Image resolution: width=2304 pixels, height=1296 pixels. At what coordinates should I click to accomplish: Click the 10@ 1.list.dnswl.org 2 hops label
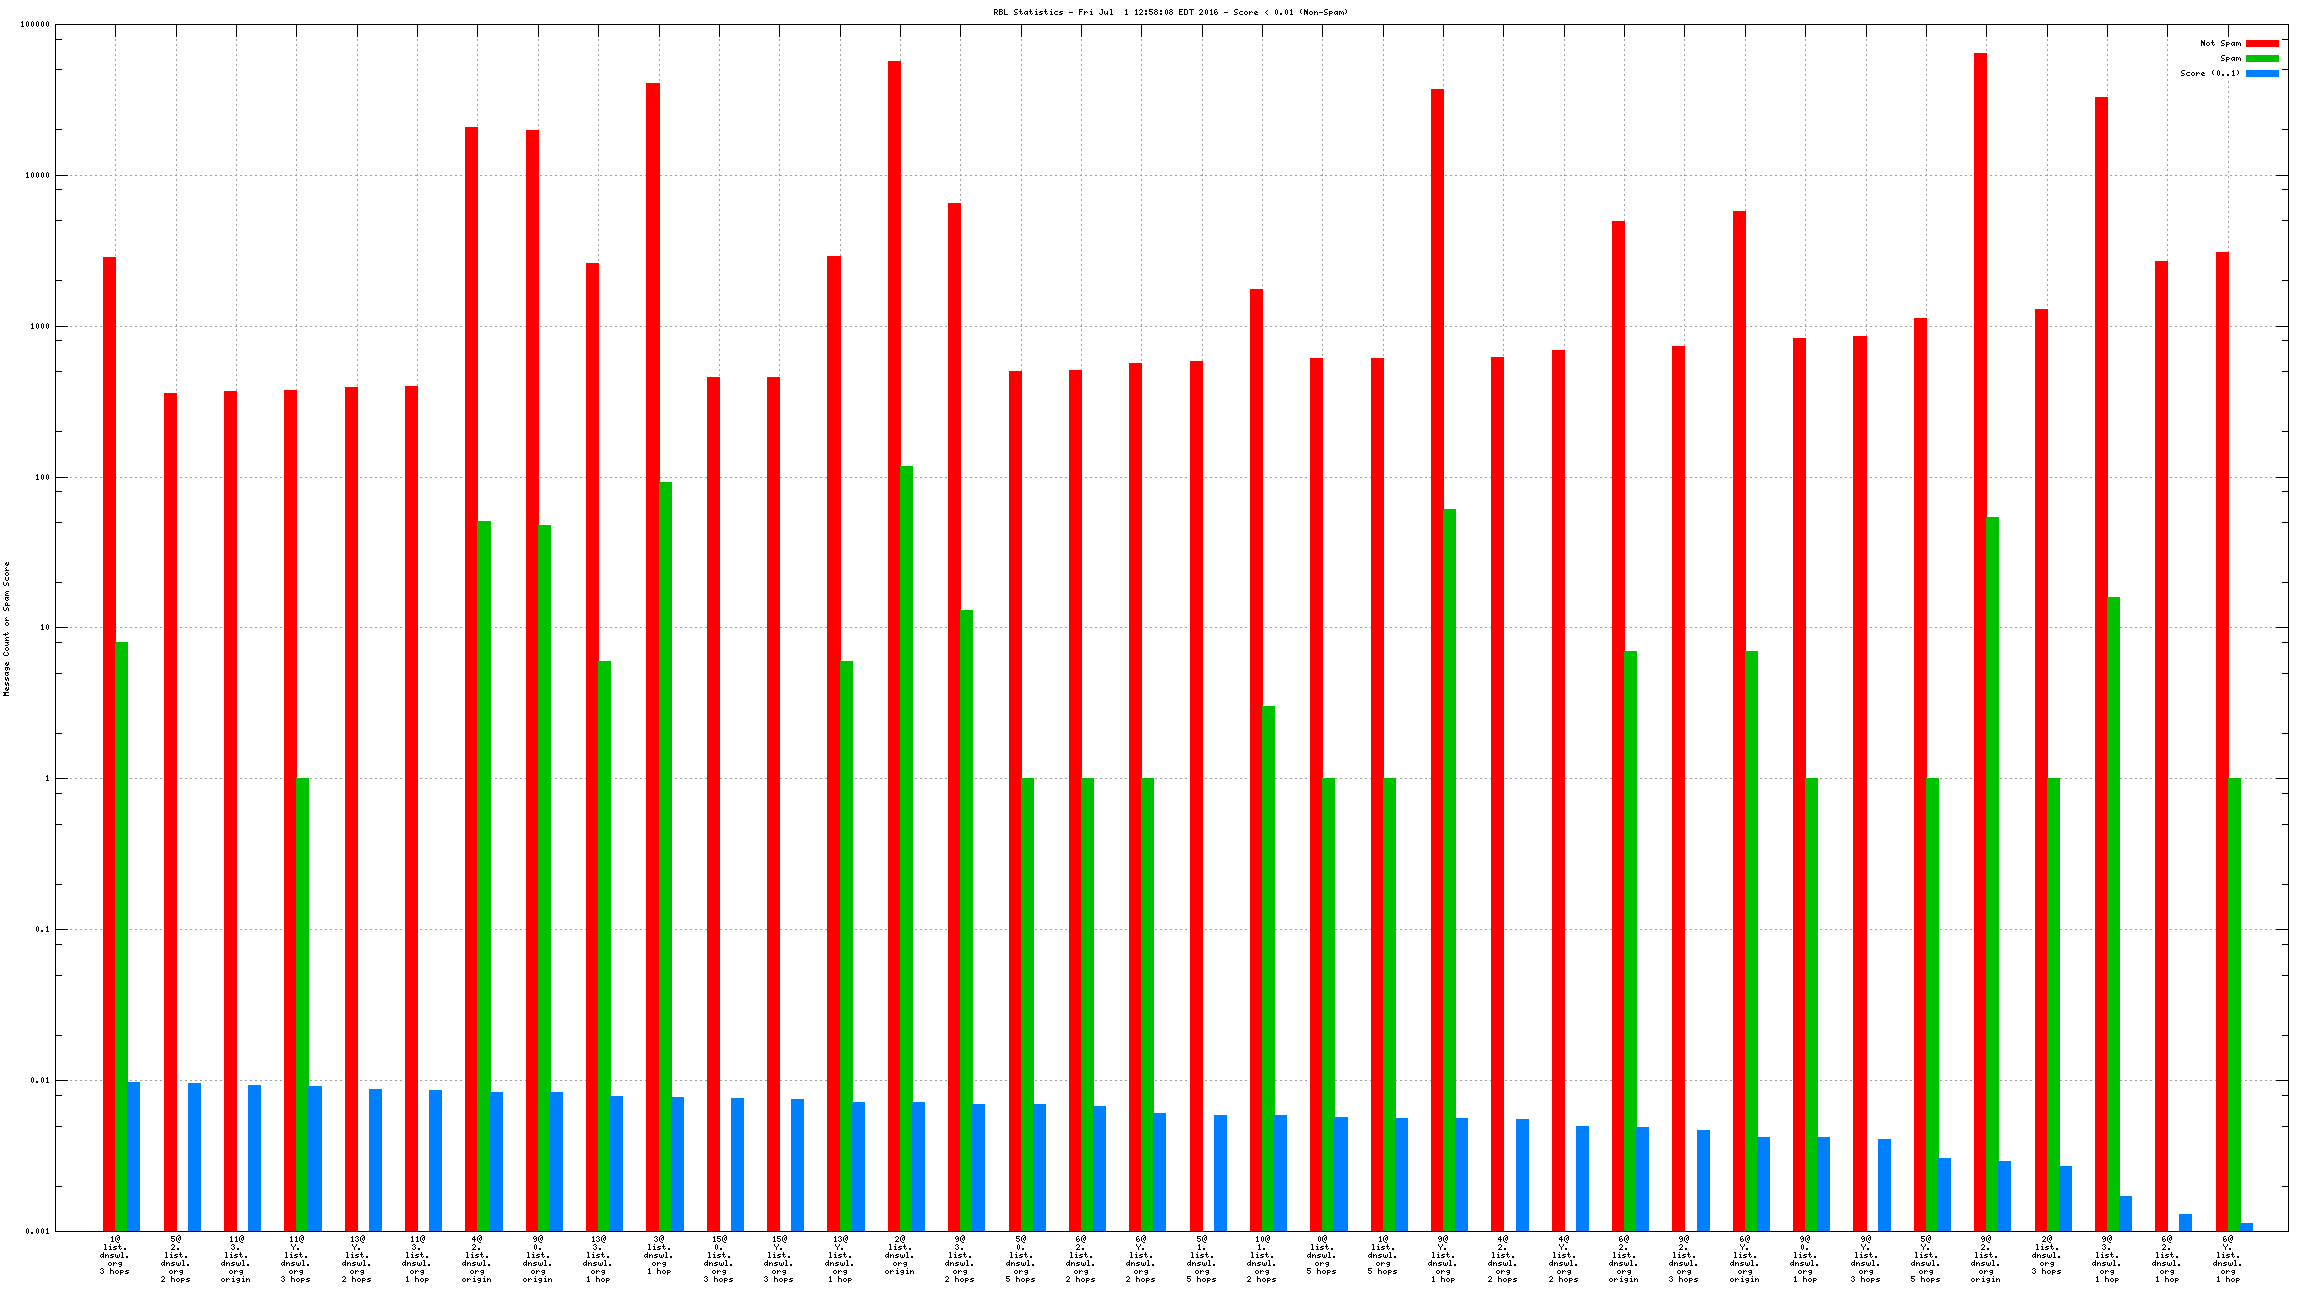[x=1262, y=1259]
